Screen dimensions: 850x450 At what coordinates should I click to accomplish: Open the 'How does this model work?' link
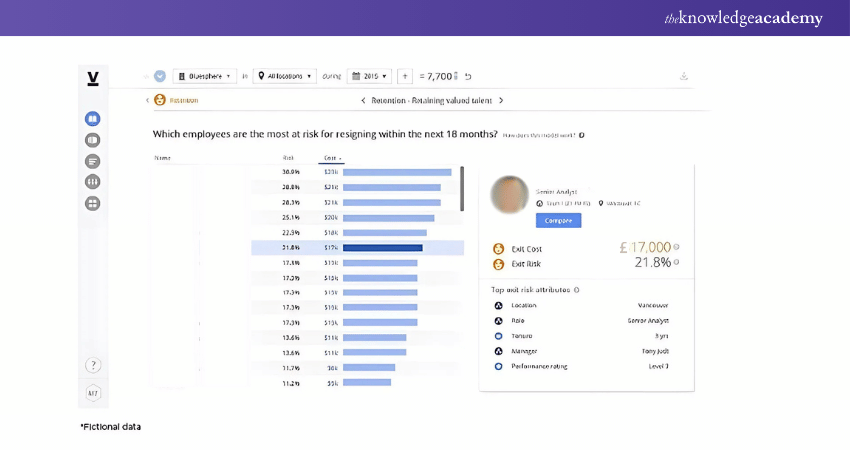click(538, 134)
